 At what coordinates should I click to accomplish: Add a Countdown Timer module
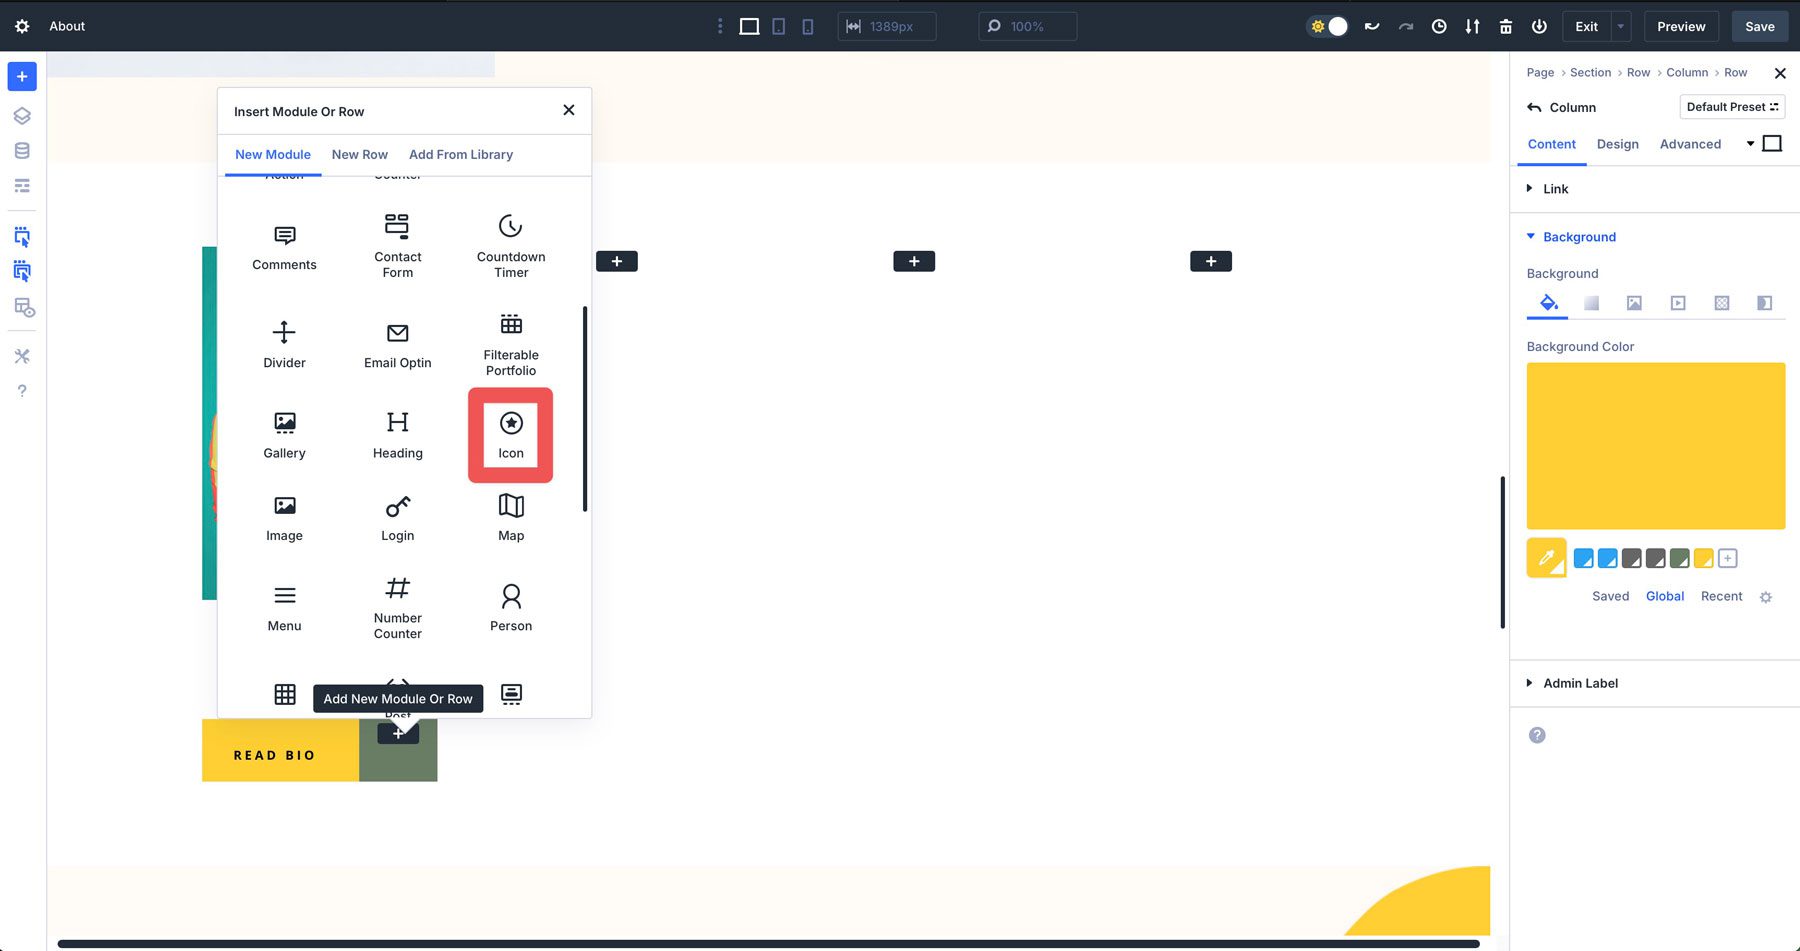point(510,244)
